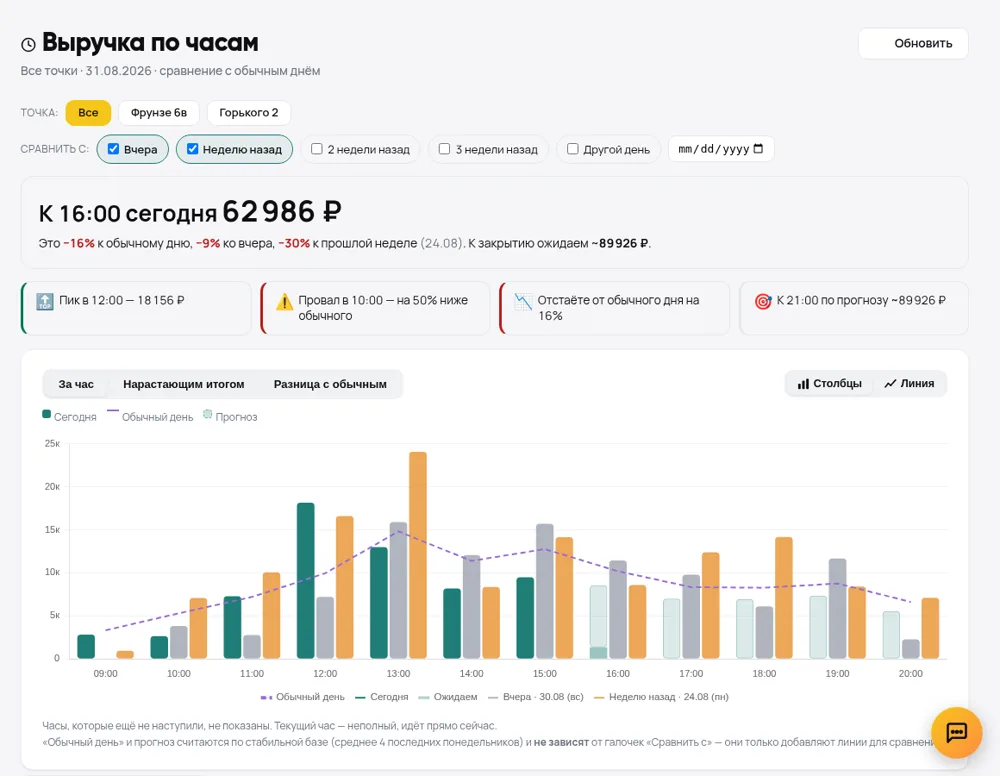Click the gray Вчера bar at 15:00

545,591
